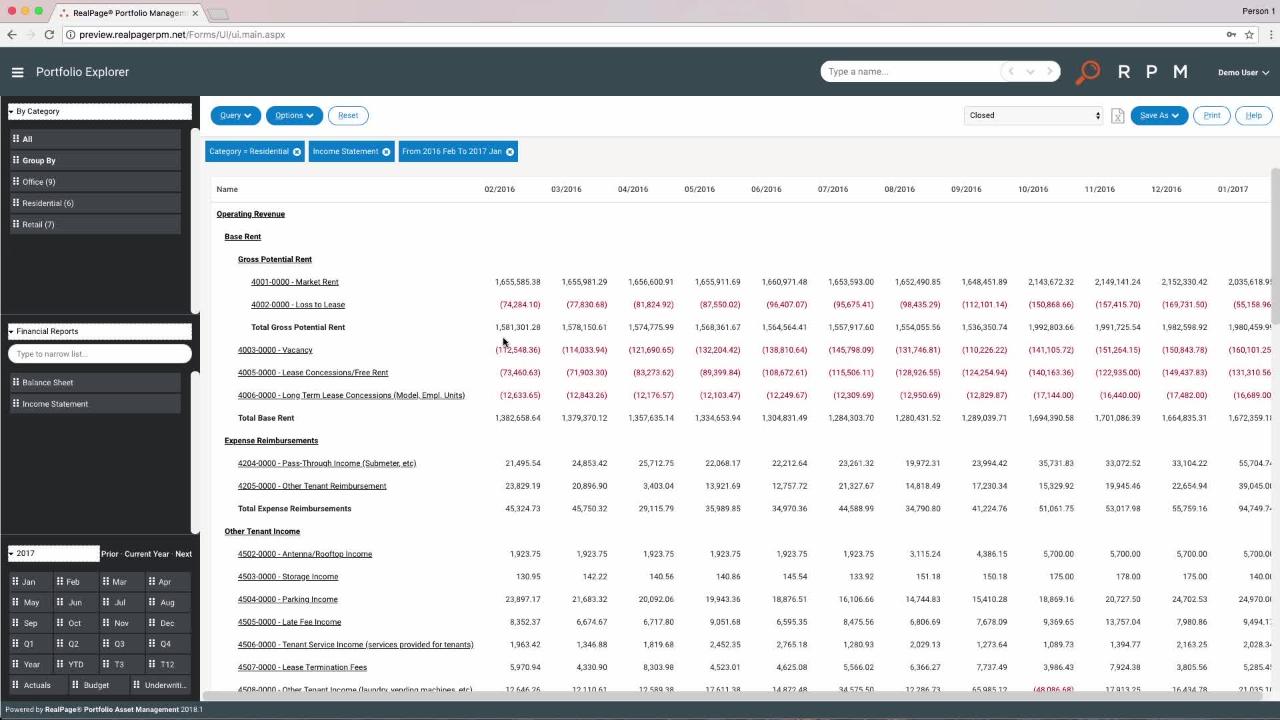This screenshot has height=720, width=1280.
Task: Open the Save As dropdown
Action: click(x=1159, y=115)
